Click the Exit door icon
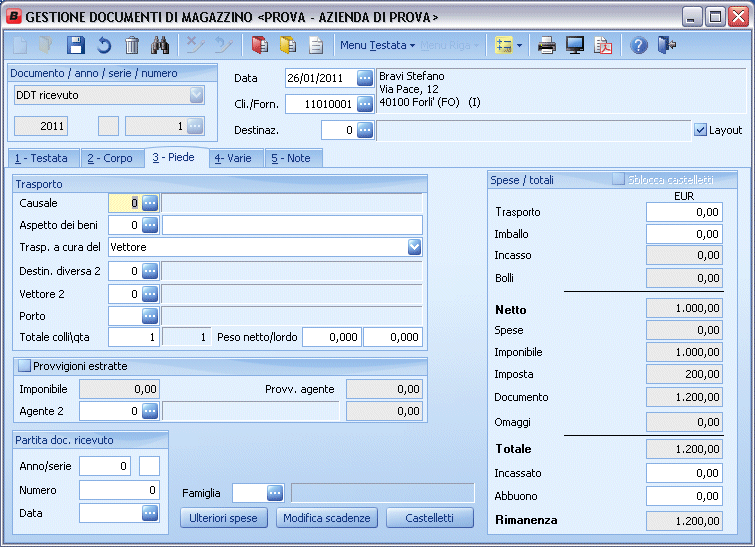 (668, 45)
